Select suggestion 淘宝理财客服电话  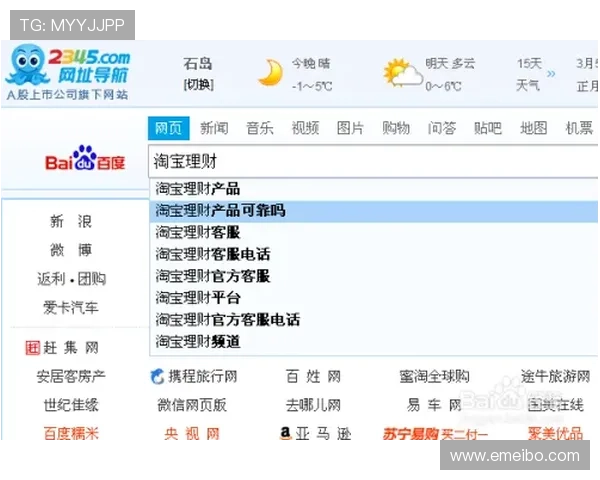point(374,254)
